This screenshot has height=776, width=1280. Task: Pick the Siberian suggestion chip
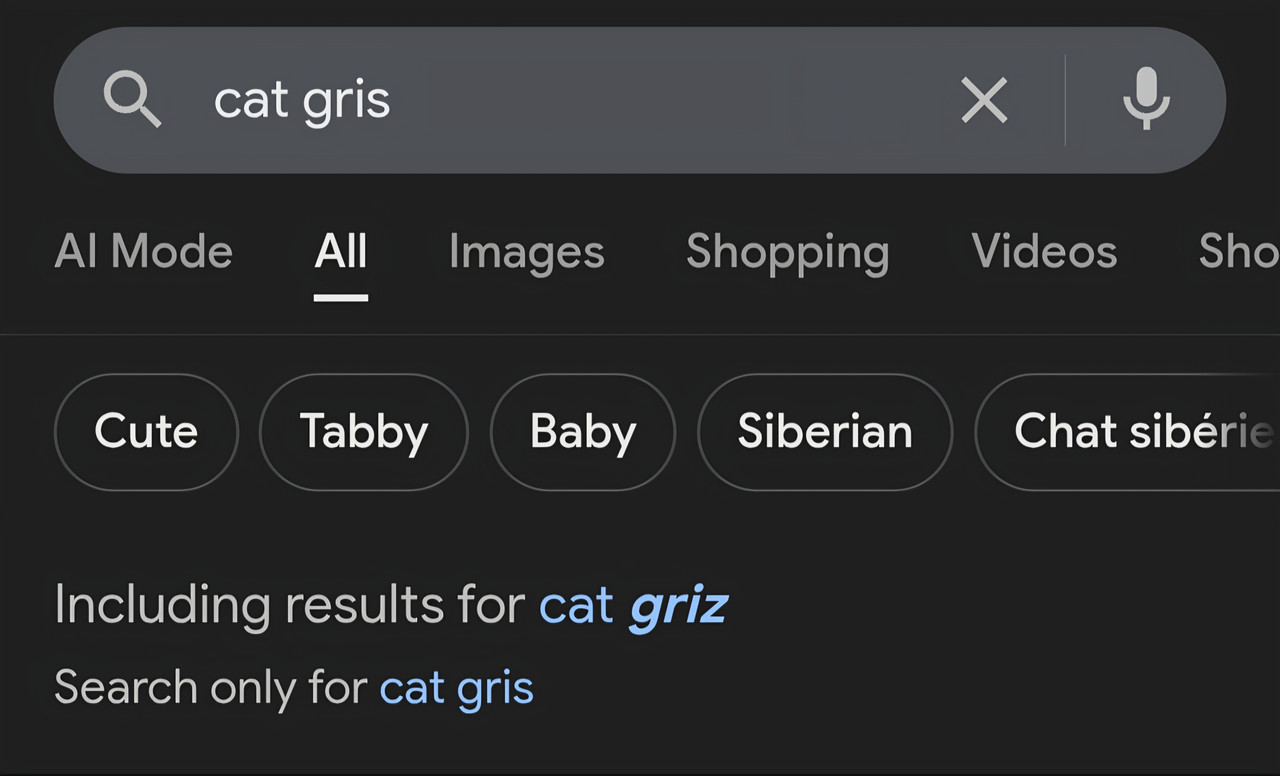(x=825, y=432)
